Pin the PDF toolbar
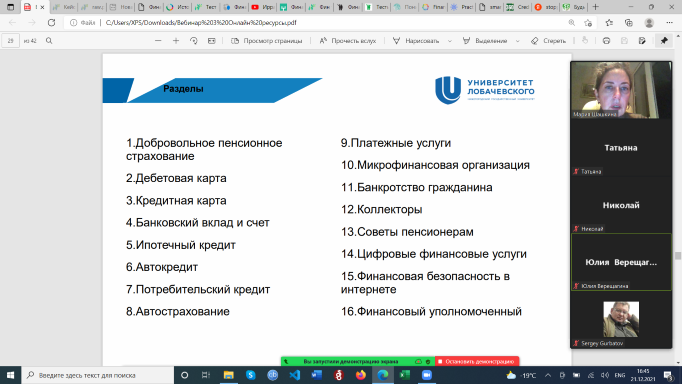This screenshot has height=384, width=682. click(664, 40)
